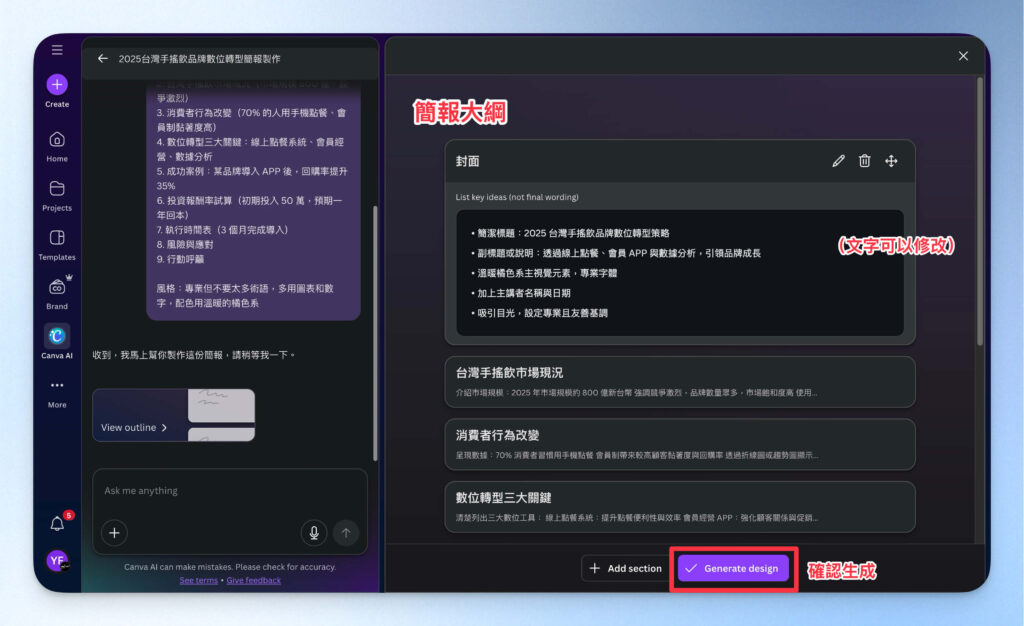Go back using the arrow beside the chat title
This screenshot has width=1024, height=626.
tap(101, 58)
